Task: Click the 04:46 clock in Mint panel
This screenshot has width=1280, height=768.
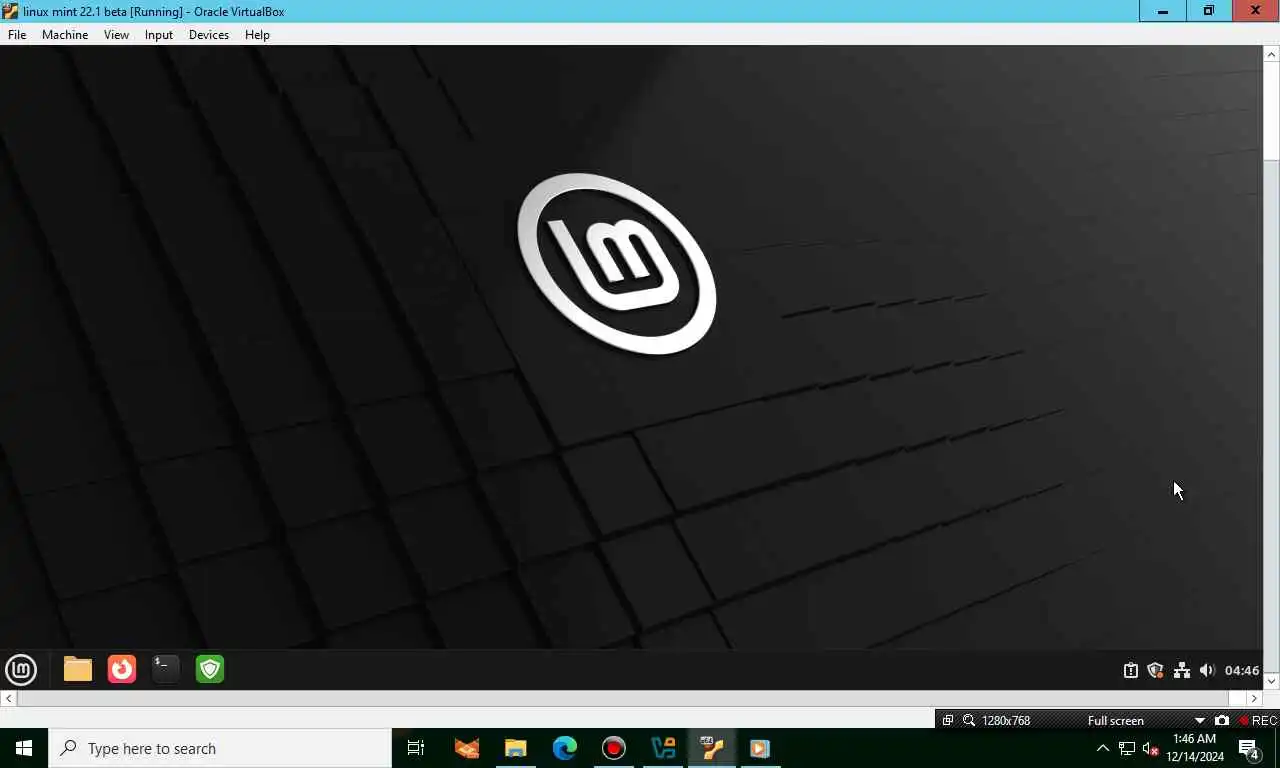Action: coord(1242,670)
